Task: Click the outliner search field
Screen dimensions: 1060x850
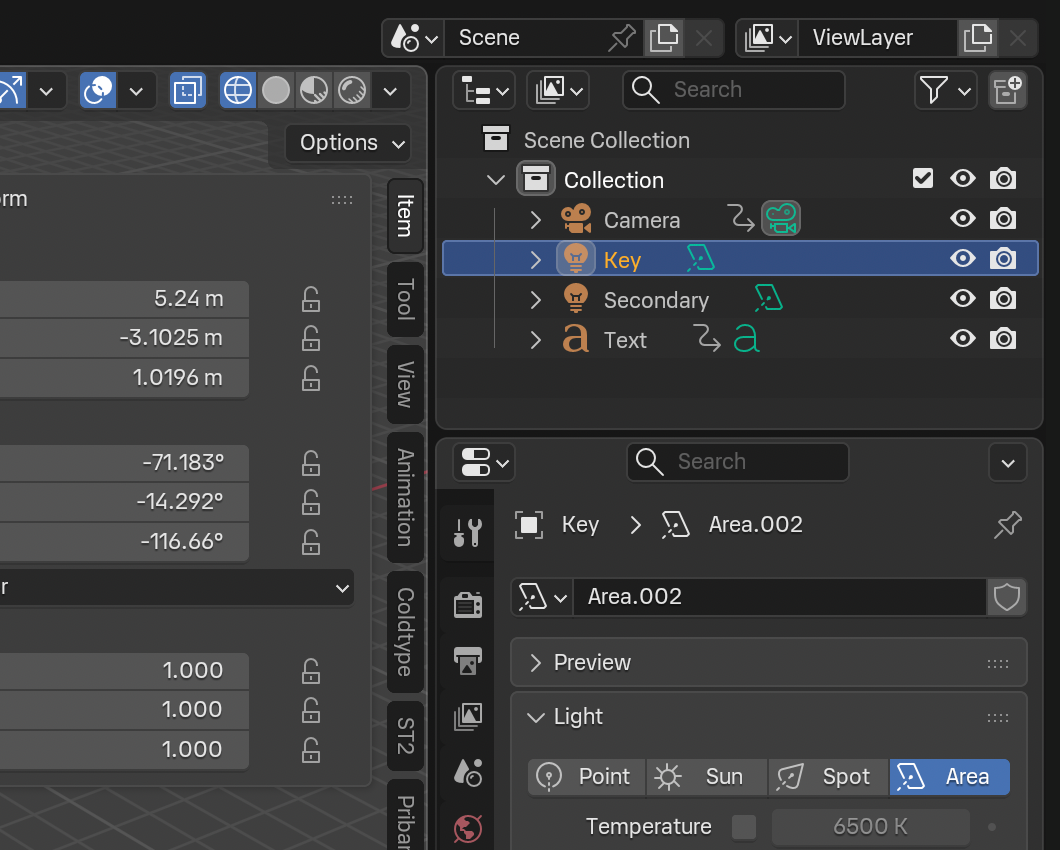Action: (x=733, y=90)
